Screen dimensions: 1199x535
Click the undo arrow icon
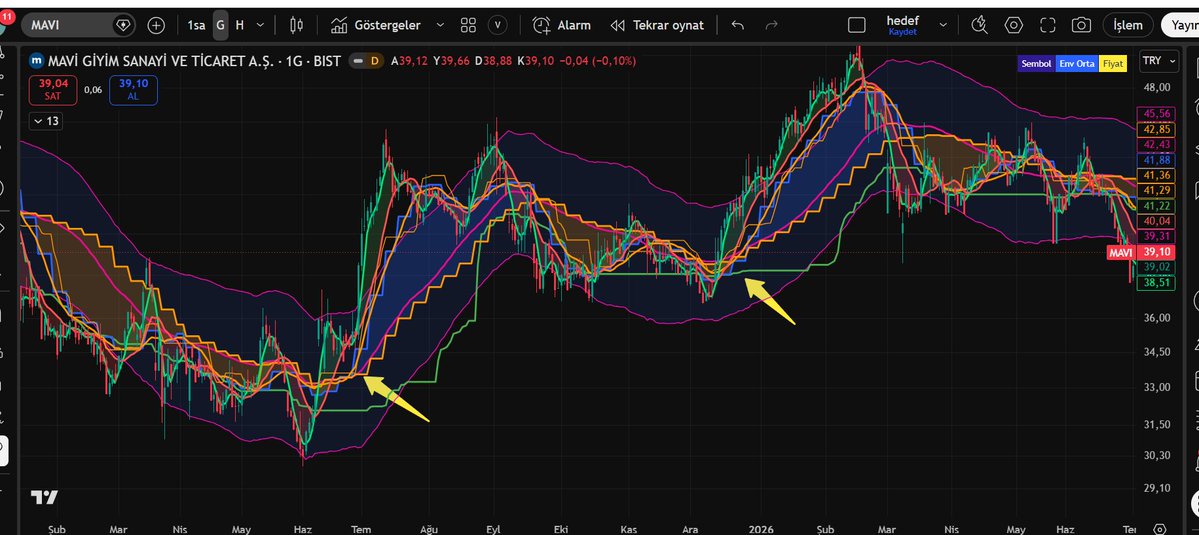737,25
